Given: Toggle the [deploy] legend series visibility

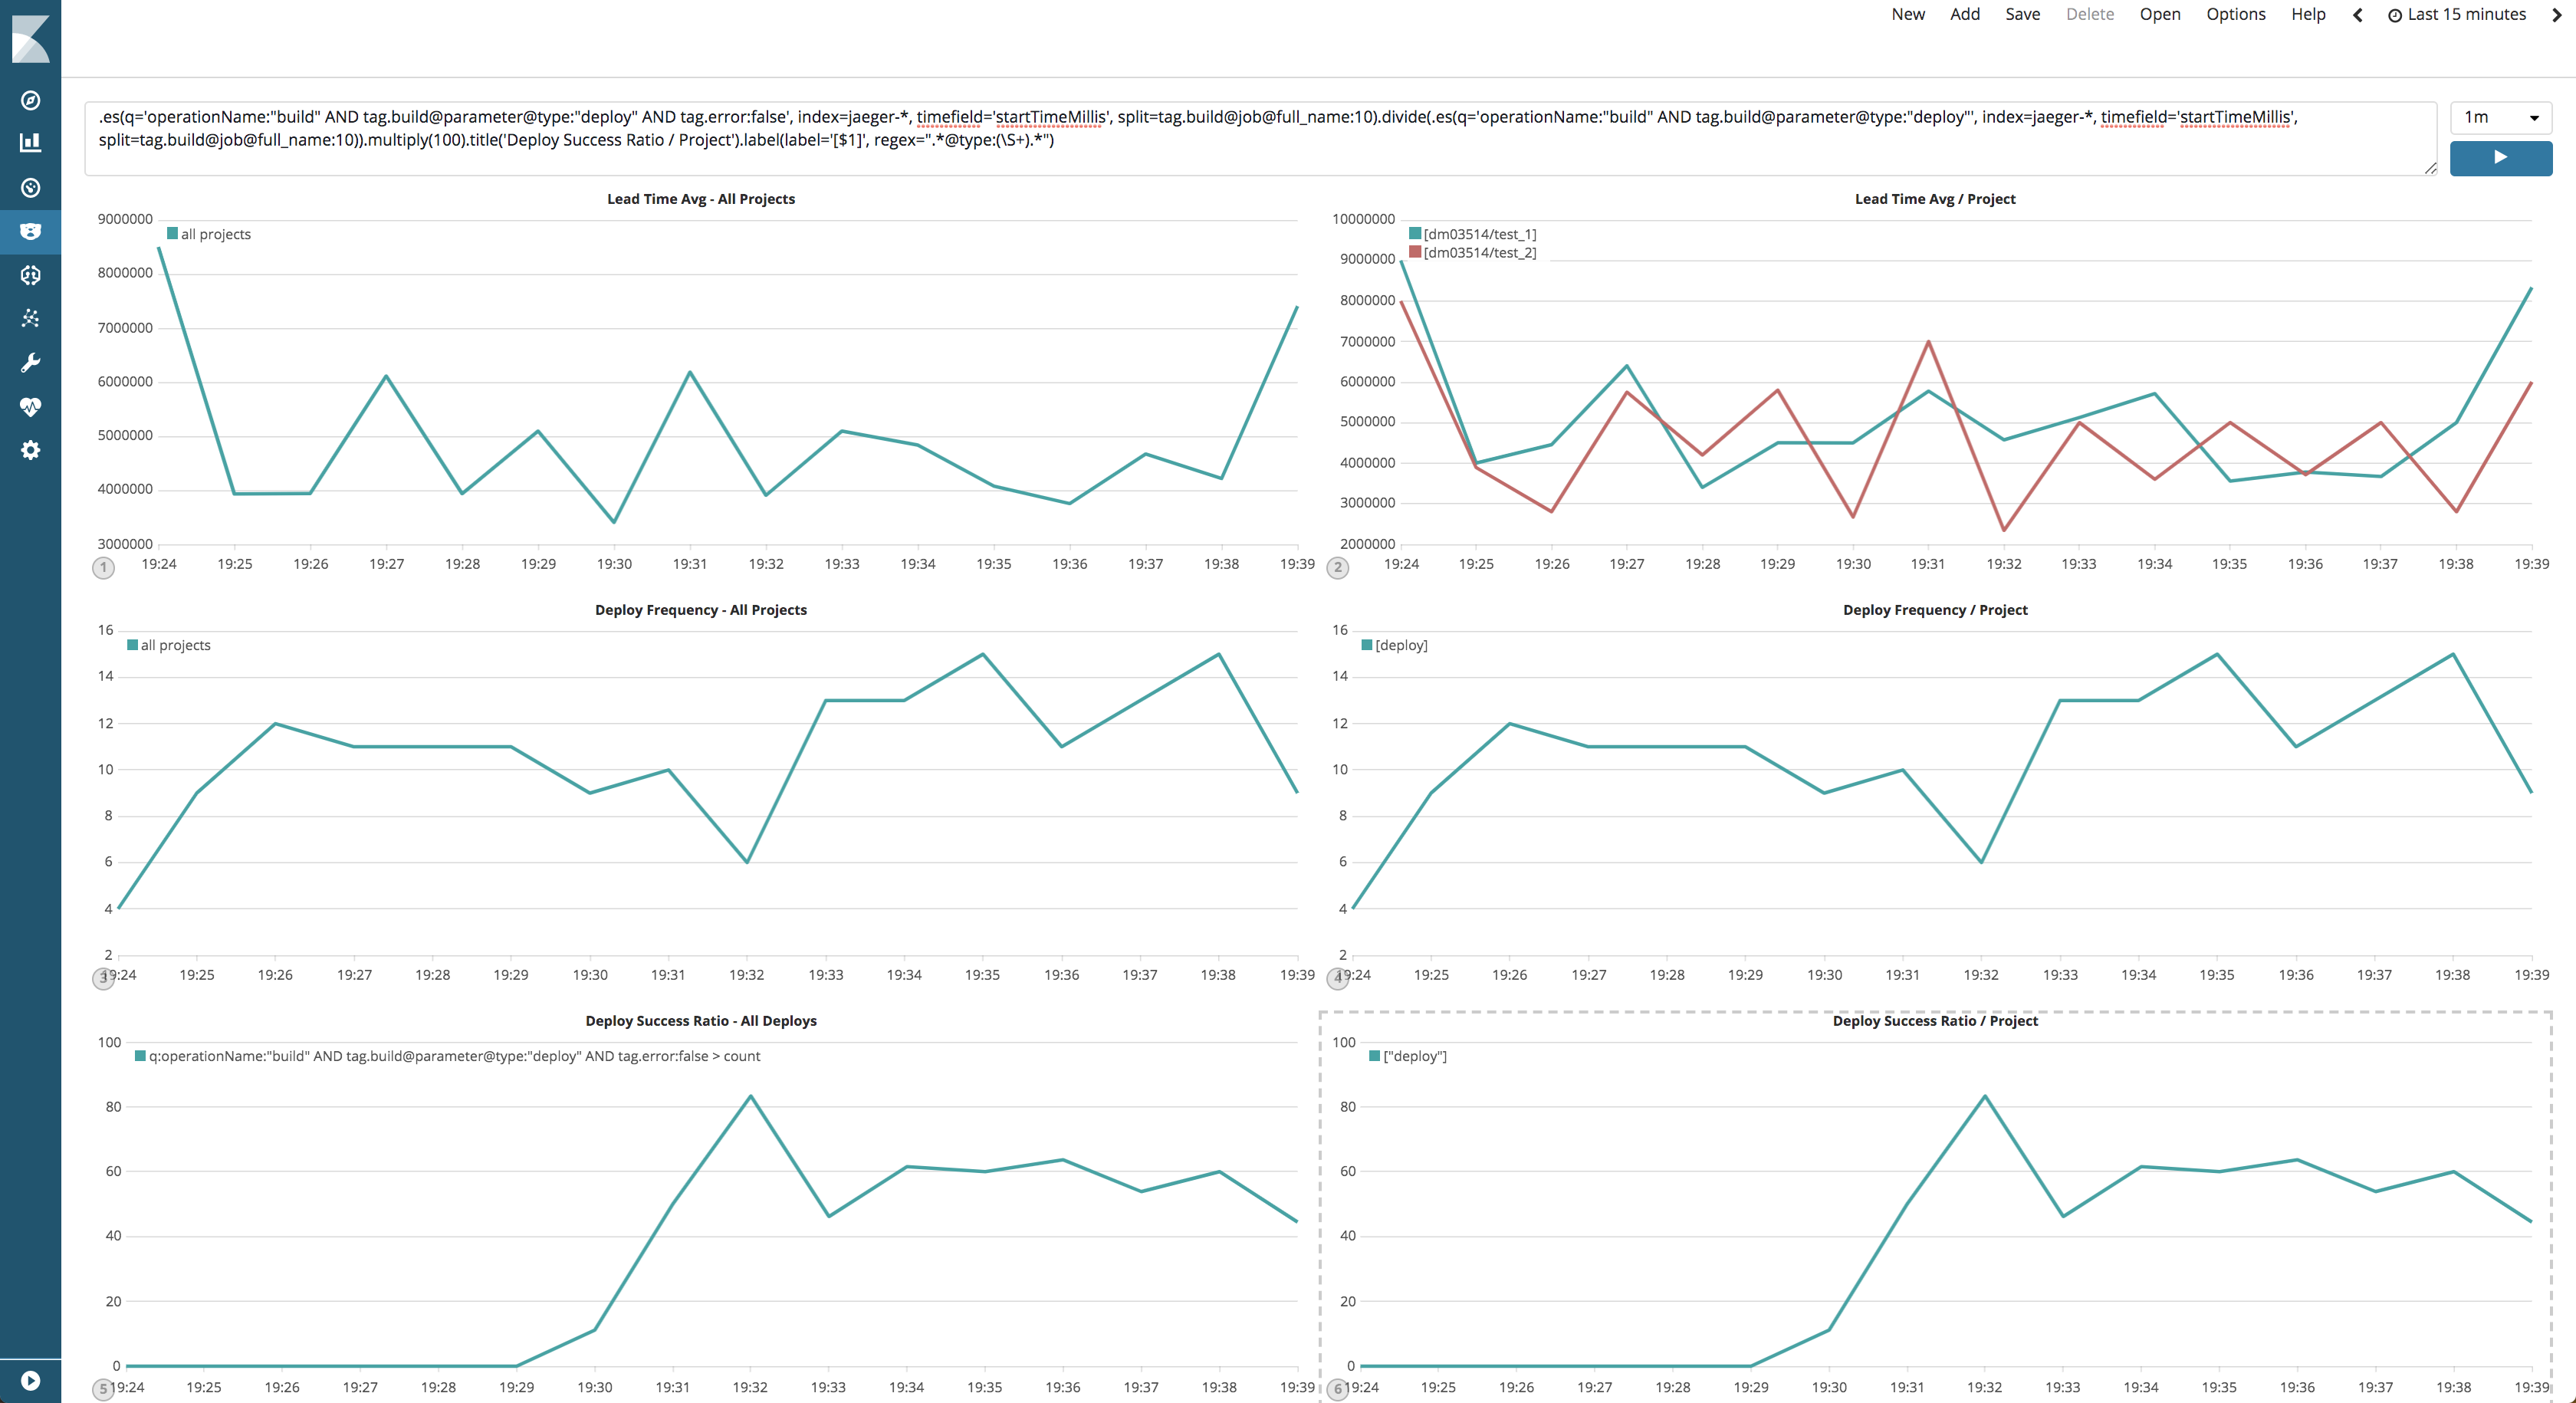Looking at the screenshot, I should pos(1400,645).
